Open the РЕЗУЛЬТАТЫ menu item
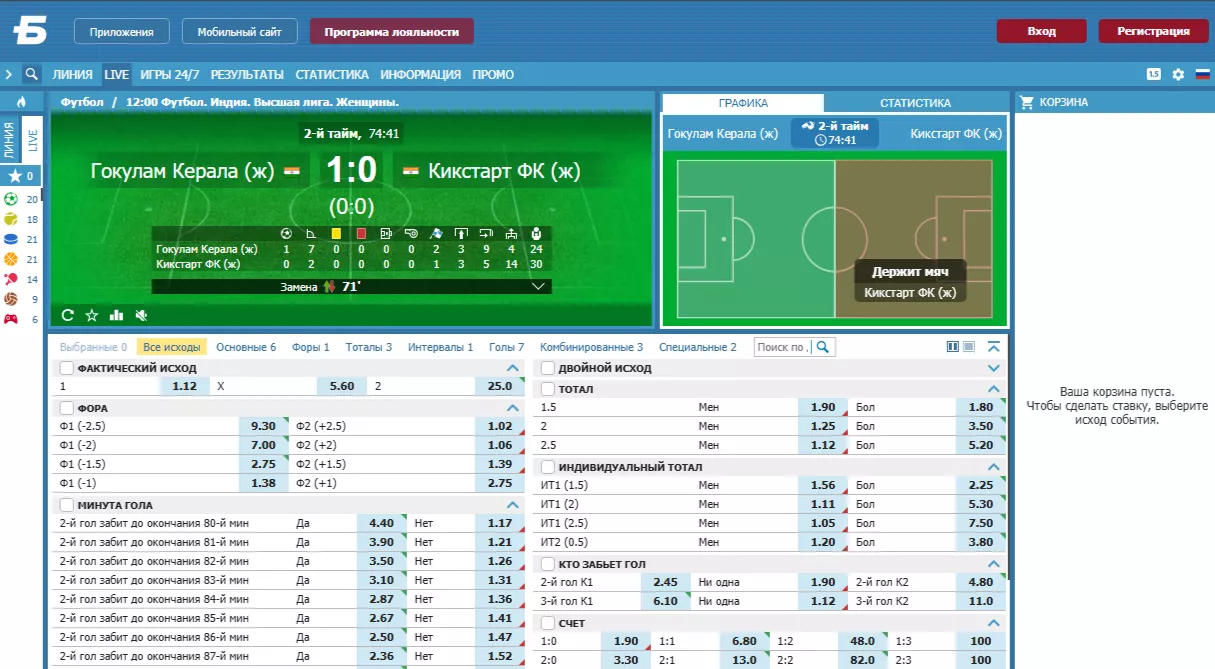The width and height of the screenshot is (1215, 669). [247, 74]
